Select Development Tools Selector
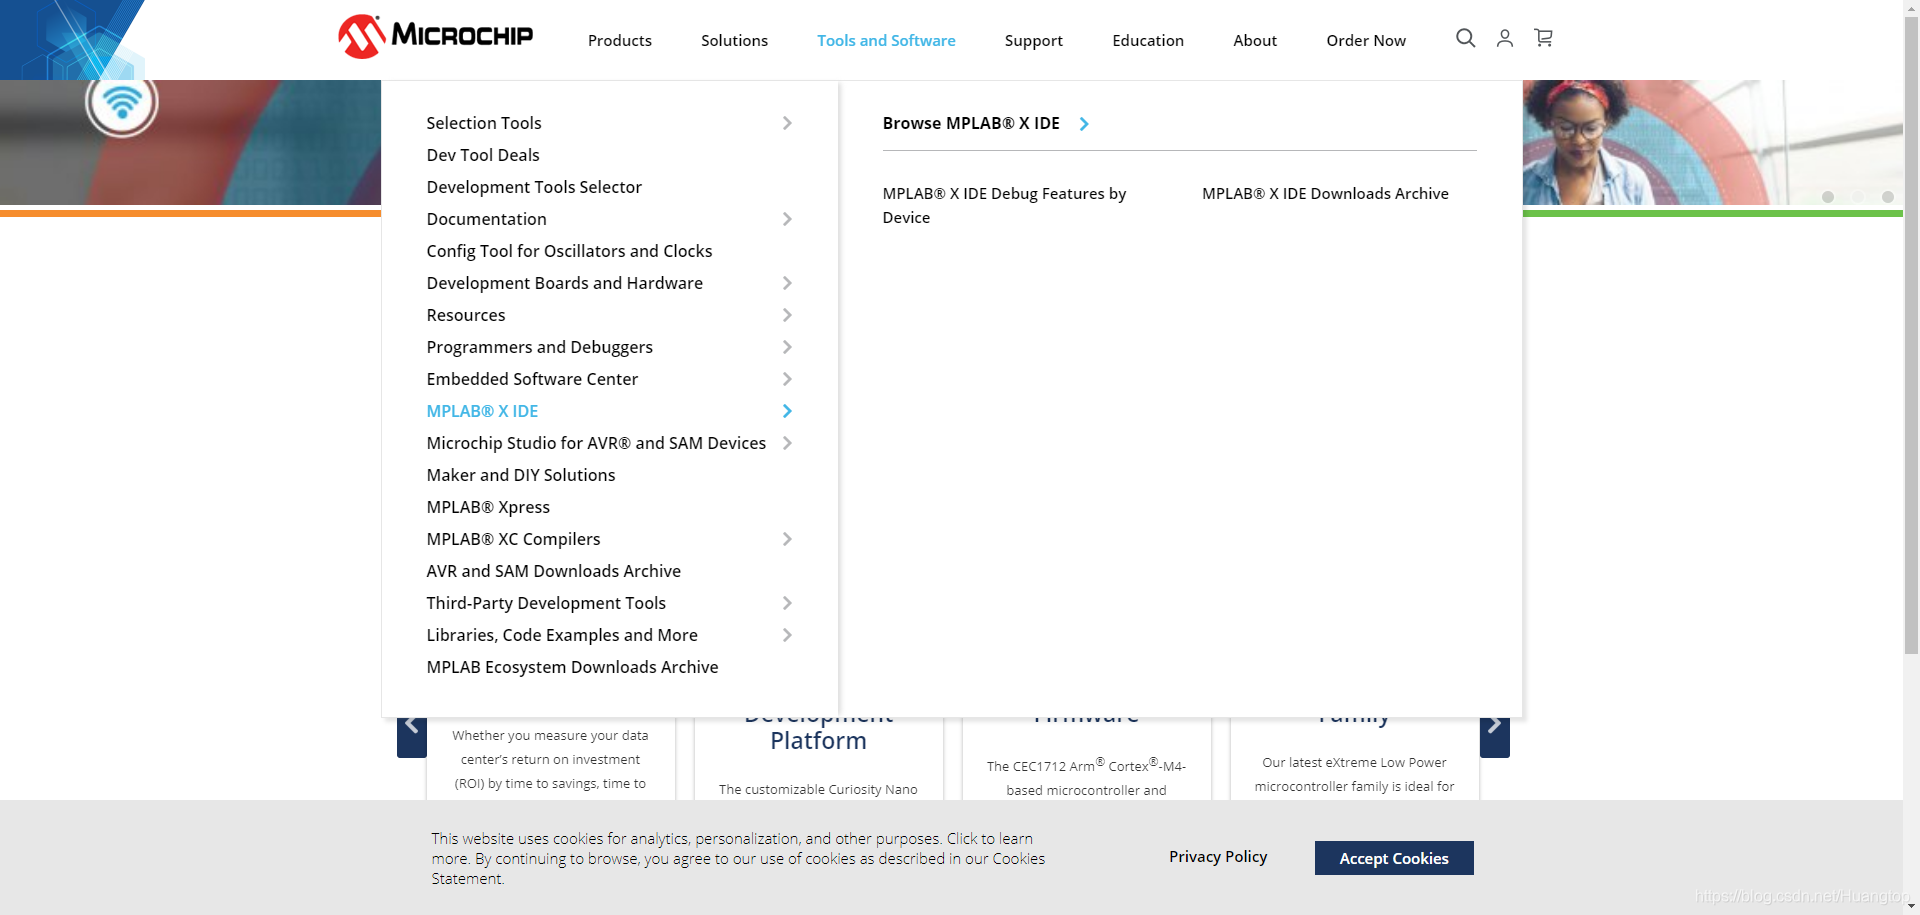Image resolution: width=1920 pixels, height=915 pixels. [x=534, y=187]
